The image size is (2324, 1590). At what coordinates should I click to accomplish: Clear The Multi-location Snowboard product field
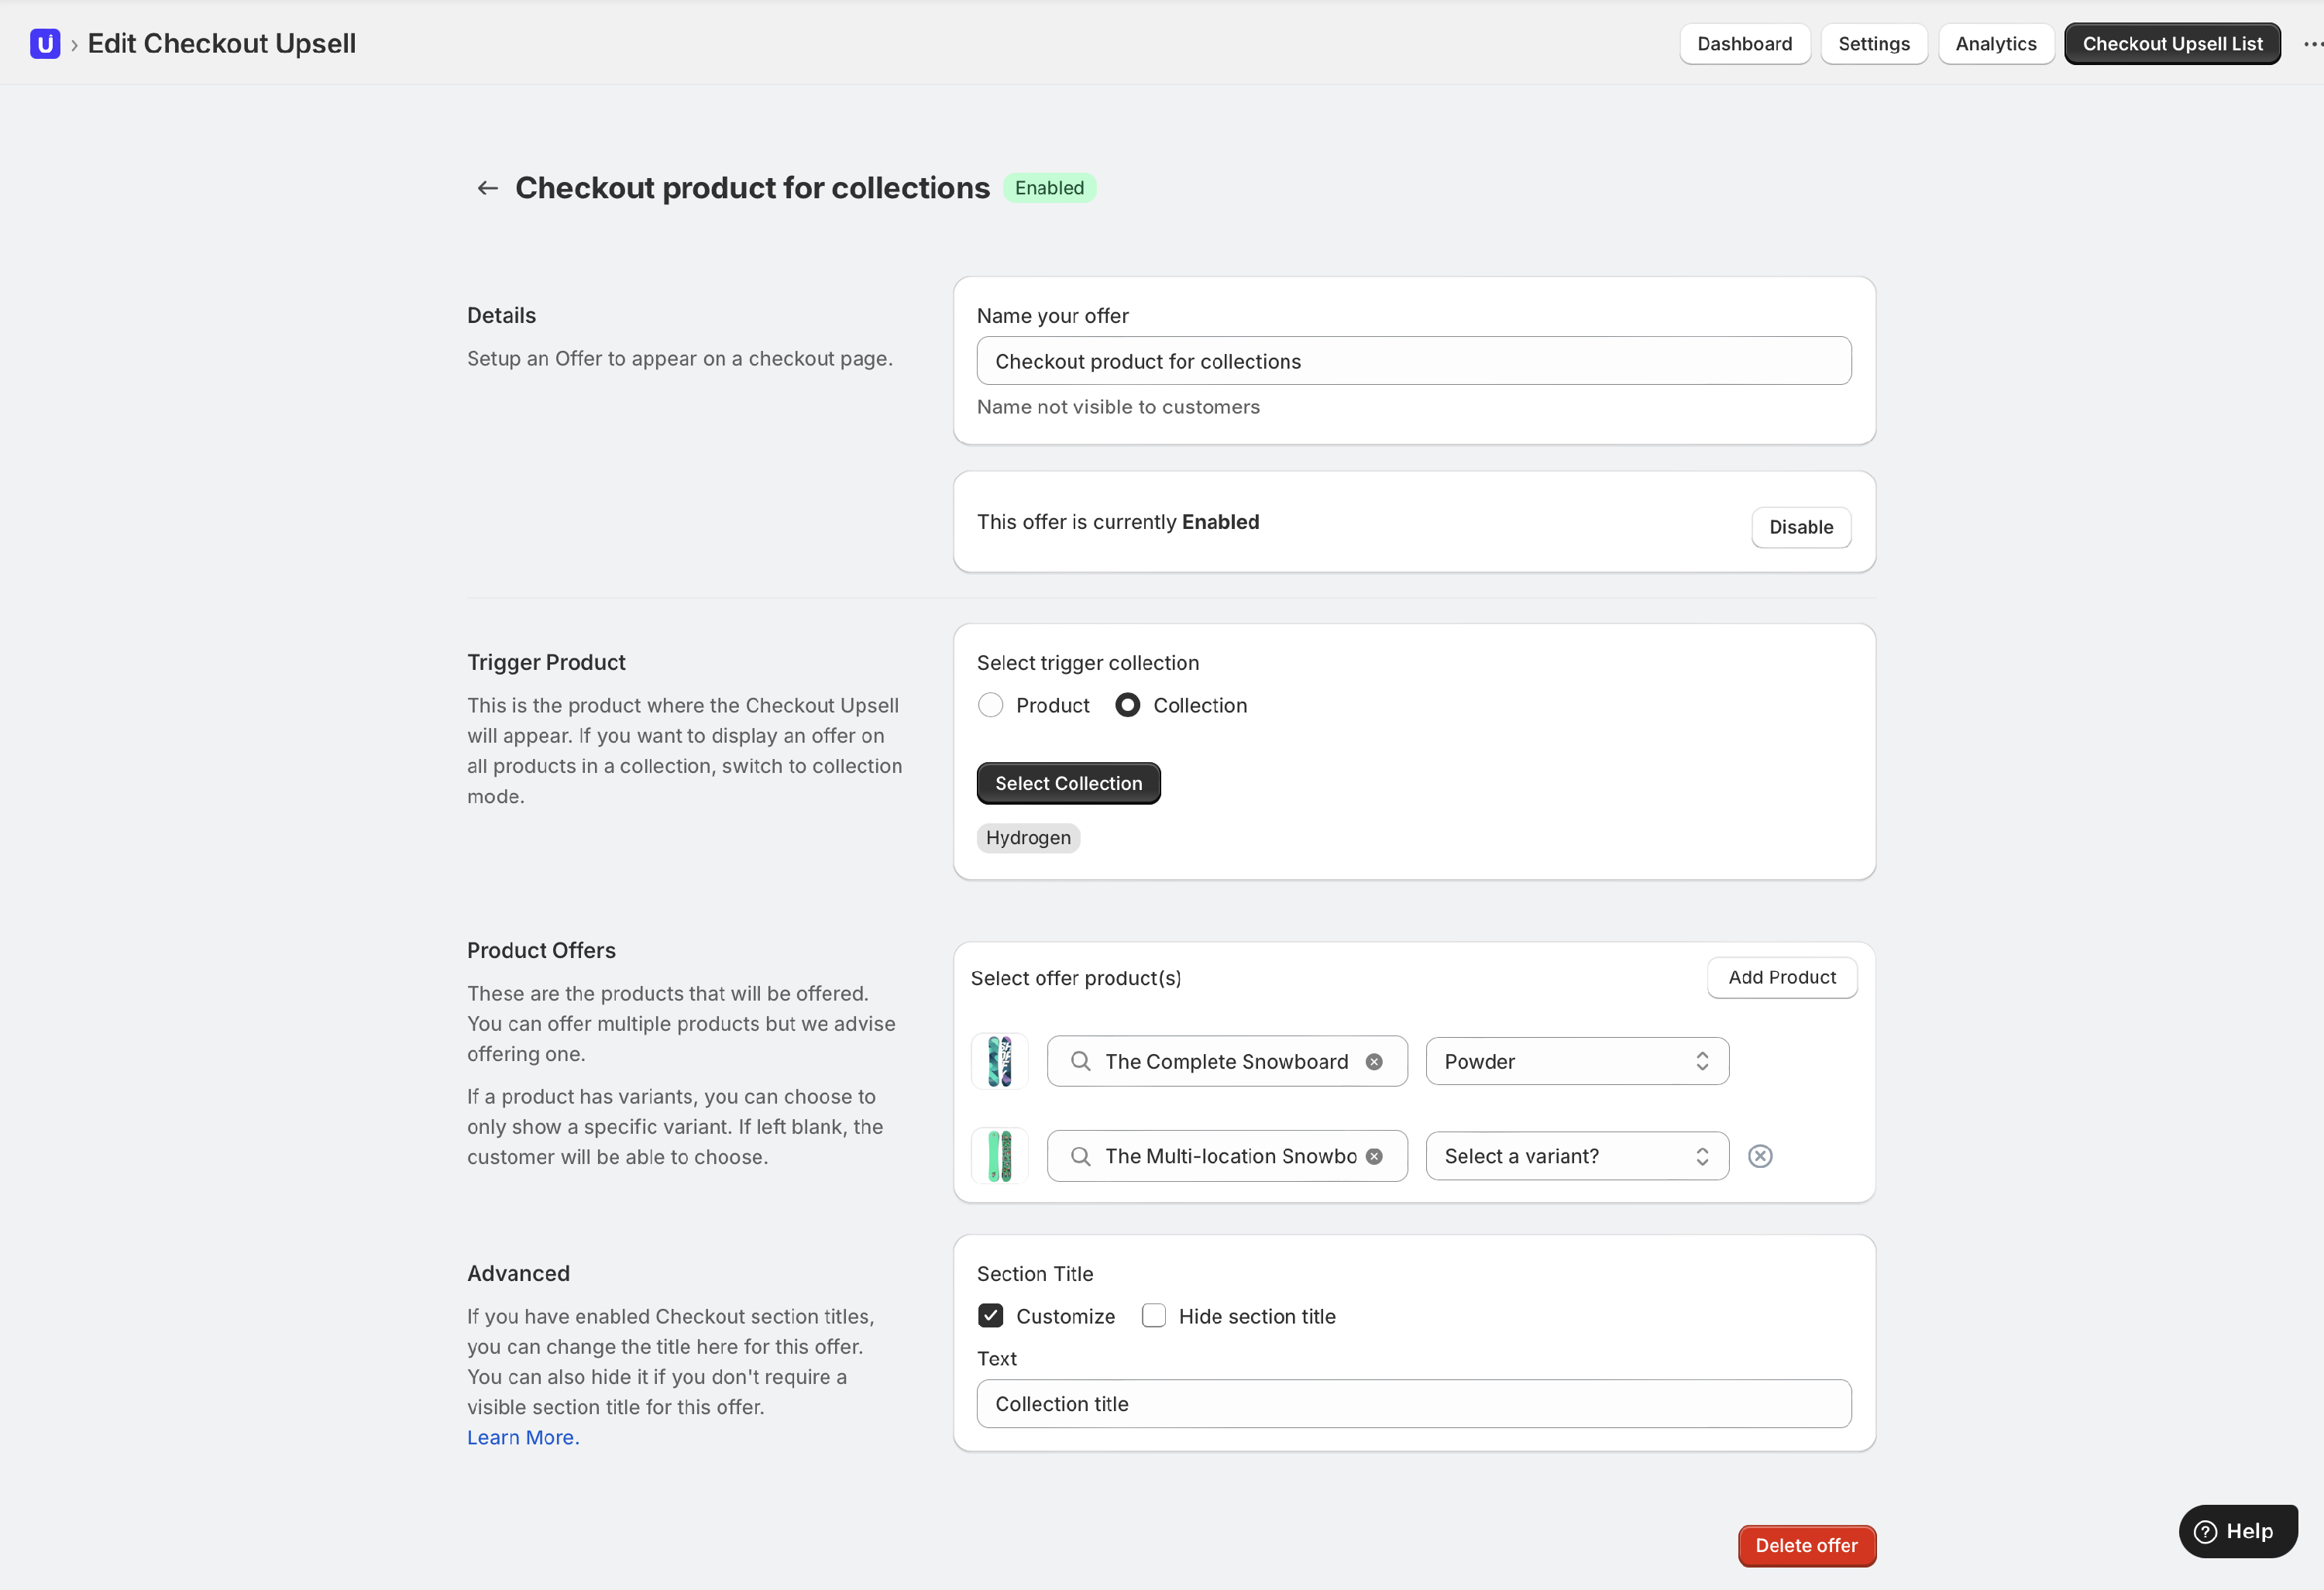click(1374, 1156)
